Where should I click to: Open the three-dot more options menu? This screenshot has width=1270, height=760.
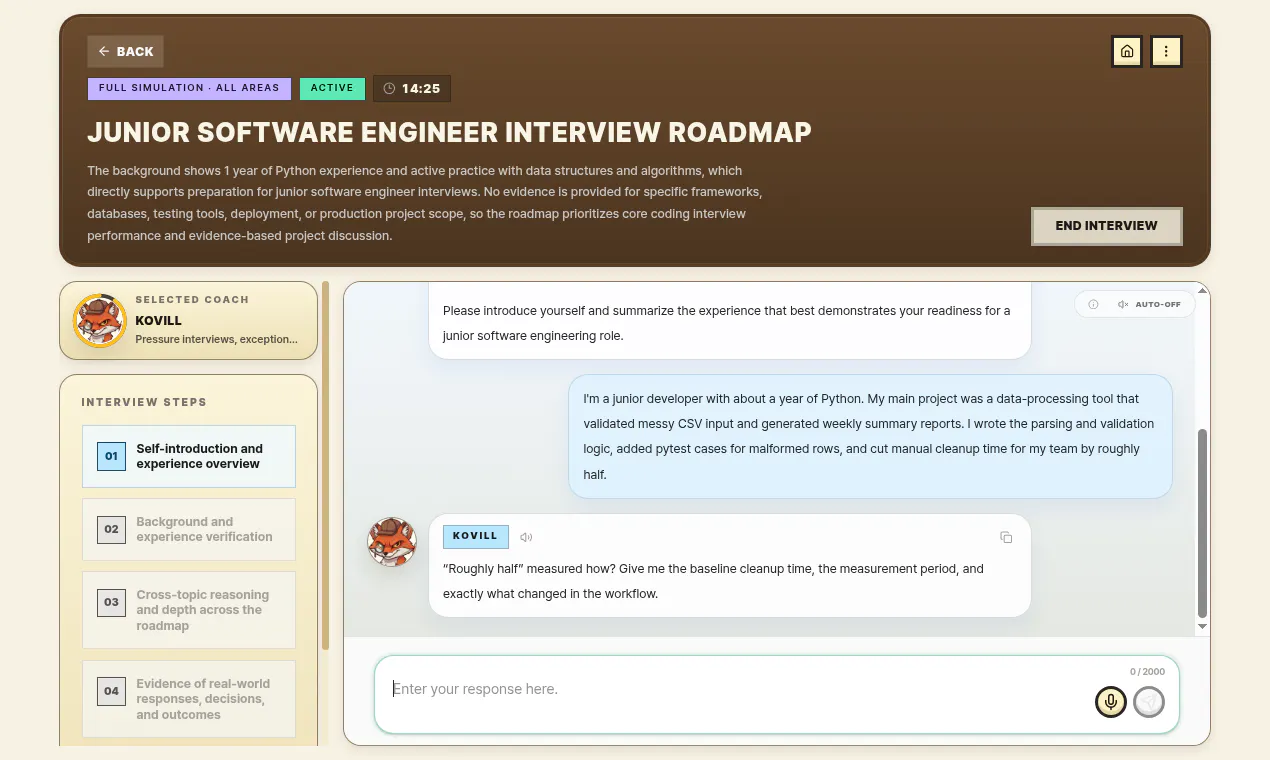[x=1166, y=51]
